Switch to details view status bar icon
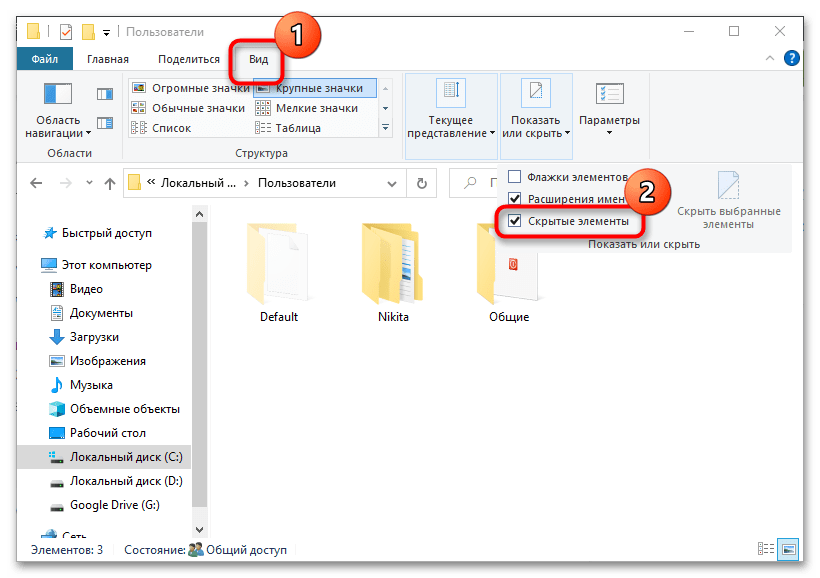Image resolution: width=820 pixels, height=578 pixels. 766,549
